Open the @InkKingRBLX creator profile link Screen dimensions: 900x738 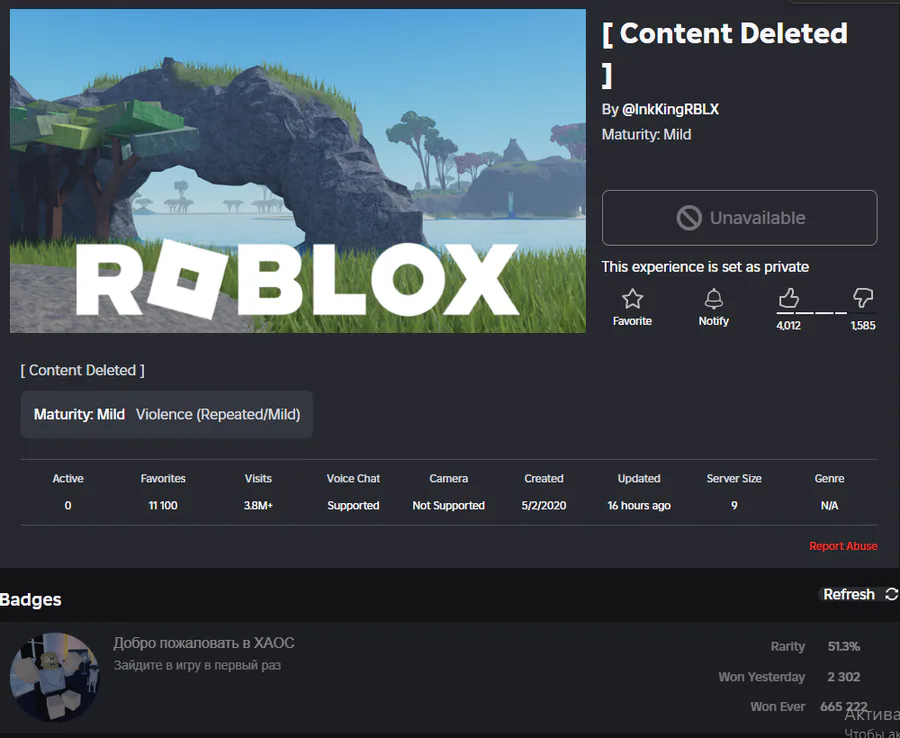[670, 110]
